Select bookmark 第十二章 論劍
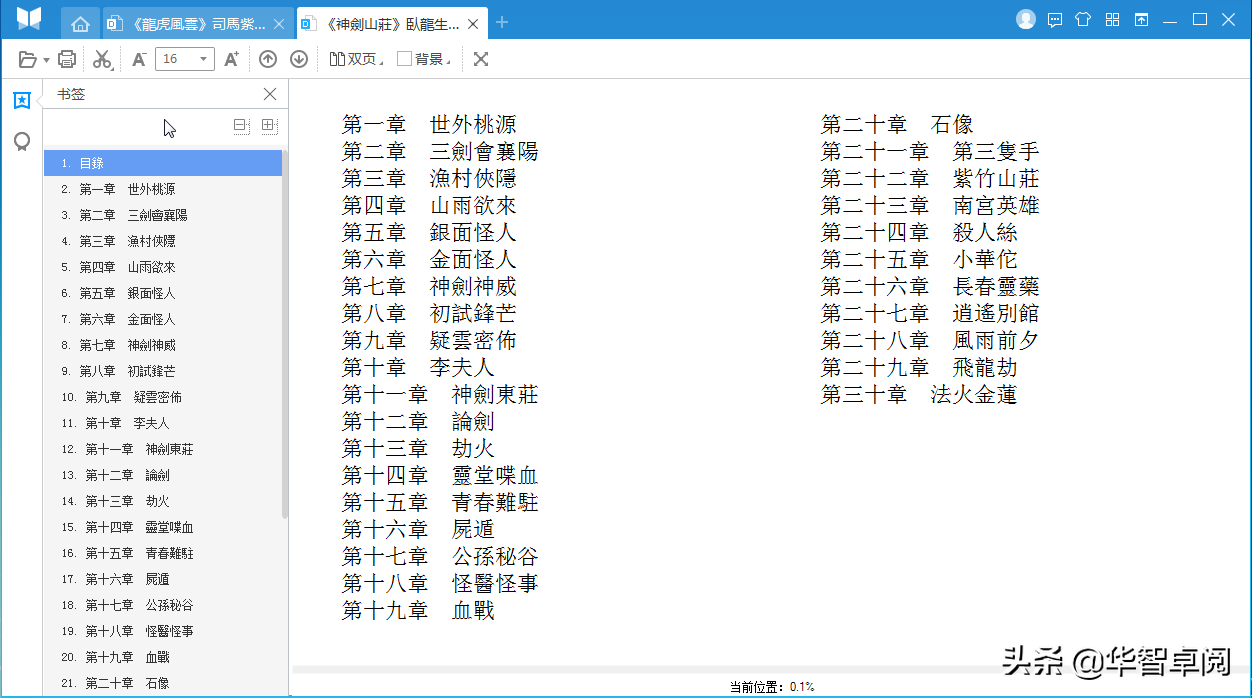The image size is (1252, 698). [x=163, y=475]
